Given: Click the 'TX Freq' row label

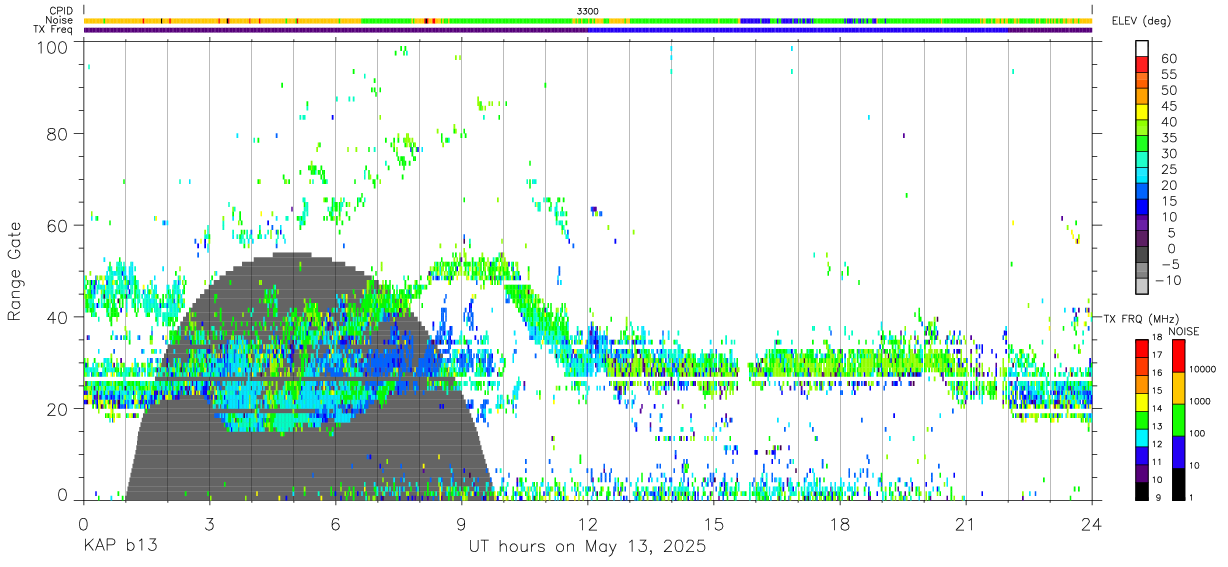Looking at the screenshot, I should point(54,29).
